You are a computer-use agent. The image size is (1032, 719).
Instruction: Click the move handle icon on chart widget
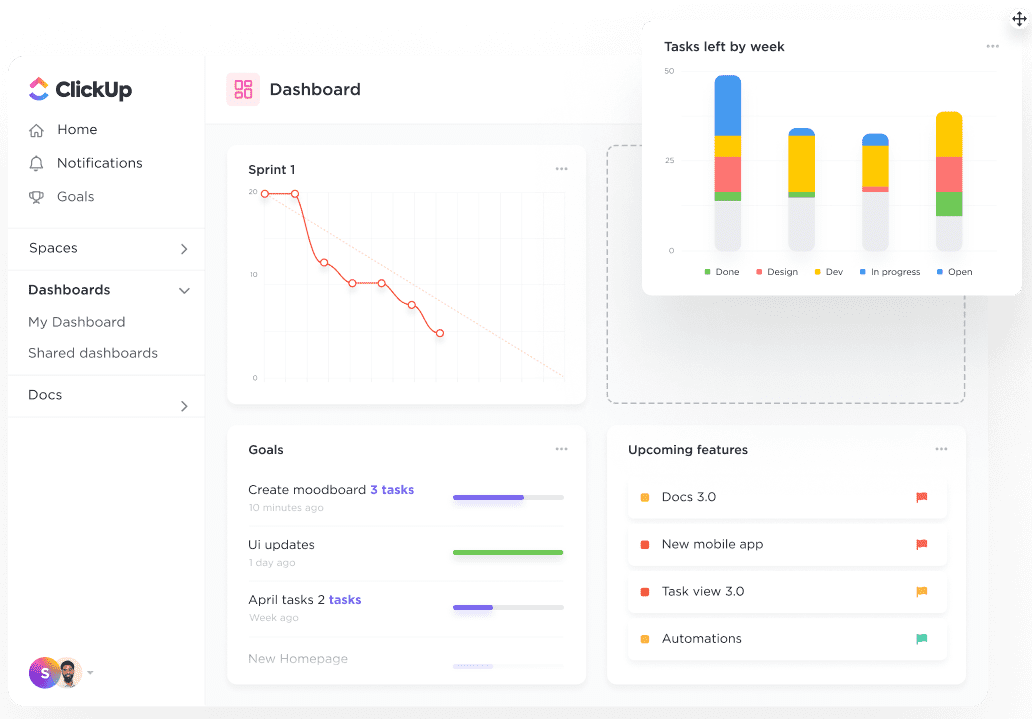coord(1019,19)
